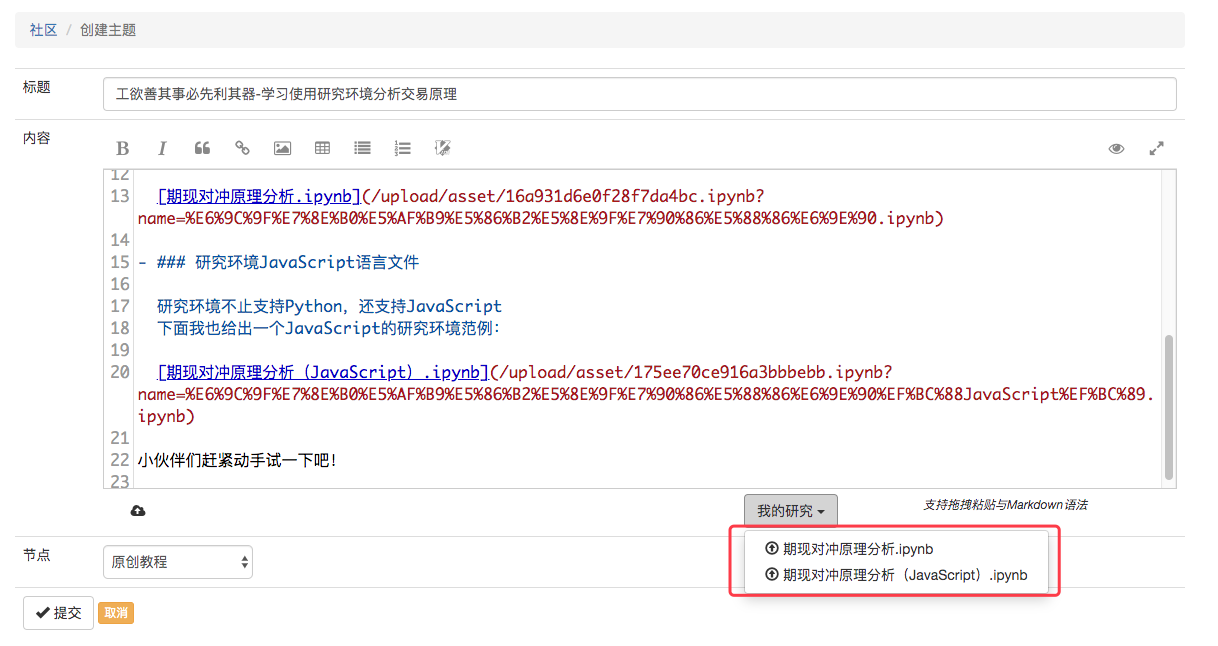Toggle the preview eye icon
Image resolution: width=1218 pixels, height=646 pixels.
click(1116, 148)
